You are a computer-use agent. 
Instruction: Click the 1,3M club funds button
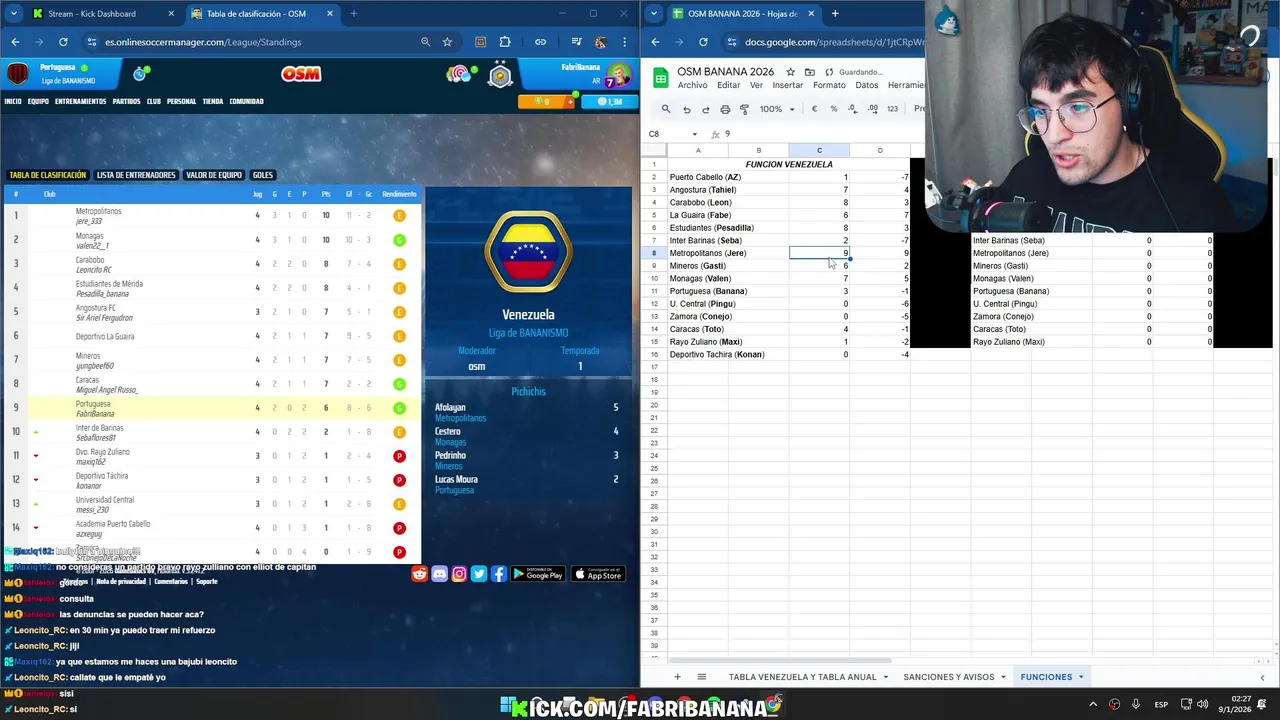point(608,101)
